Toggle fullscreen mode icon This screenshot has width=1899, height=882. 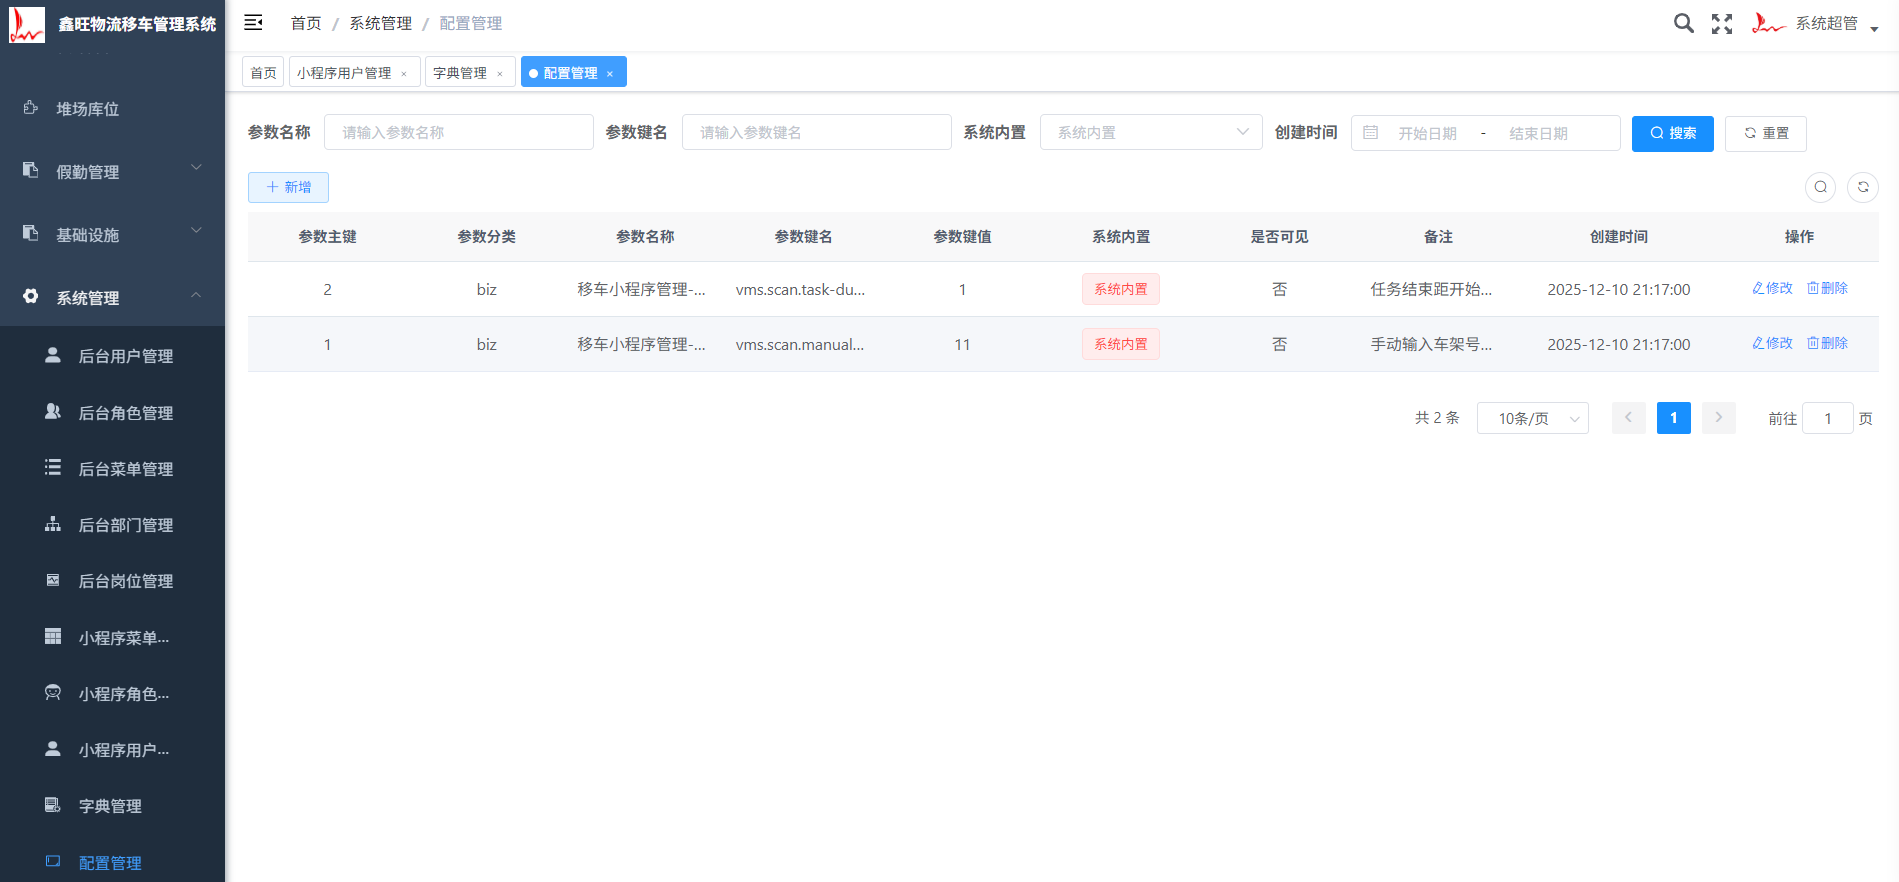click(1722, 24)
